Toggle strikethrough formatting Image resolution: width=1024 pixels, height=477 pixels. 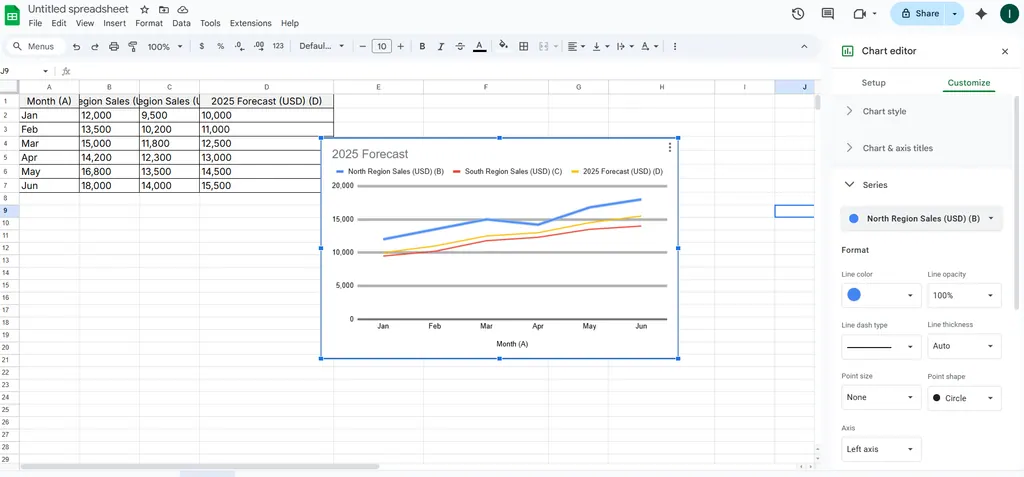460,46
